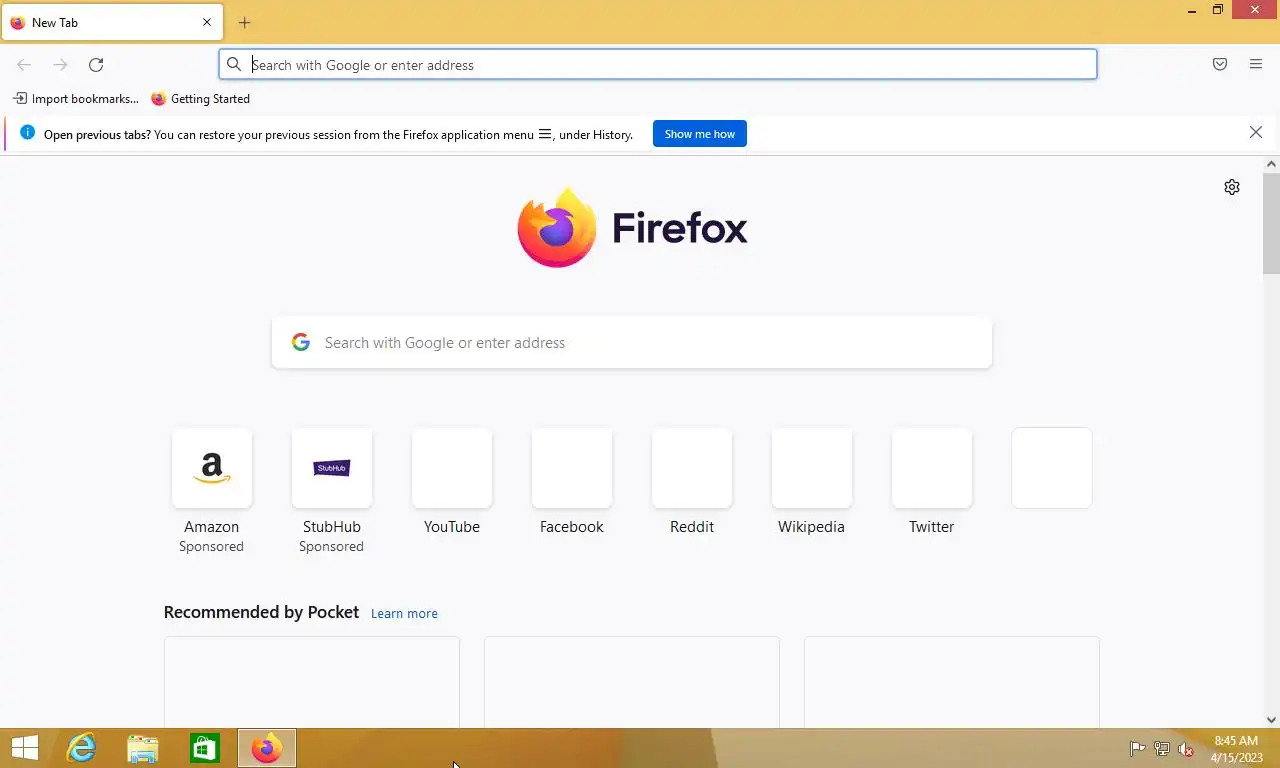1280x768 pixels.
Task: Open the Firefox application menu
Action: click(1256, 65)
